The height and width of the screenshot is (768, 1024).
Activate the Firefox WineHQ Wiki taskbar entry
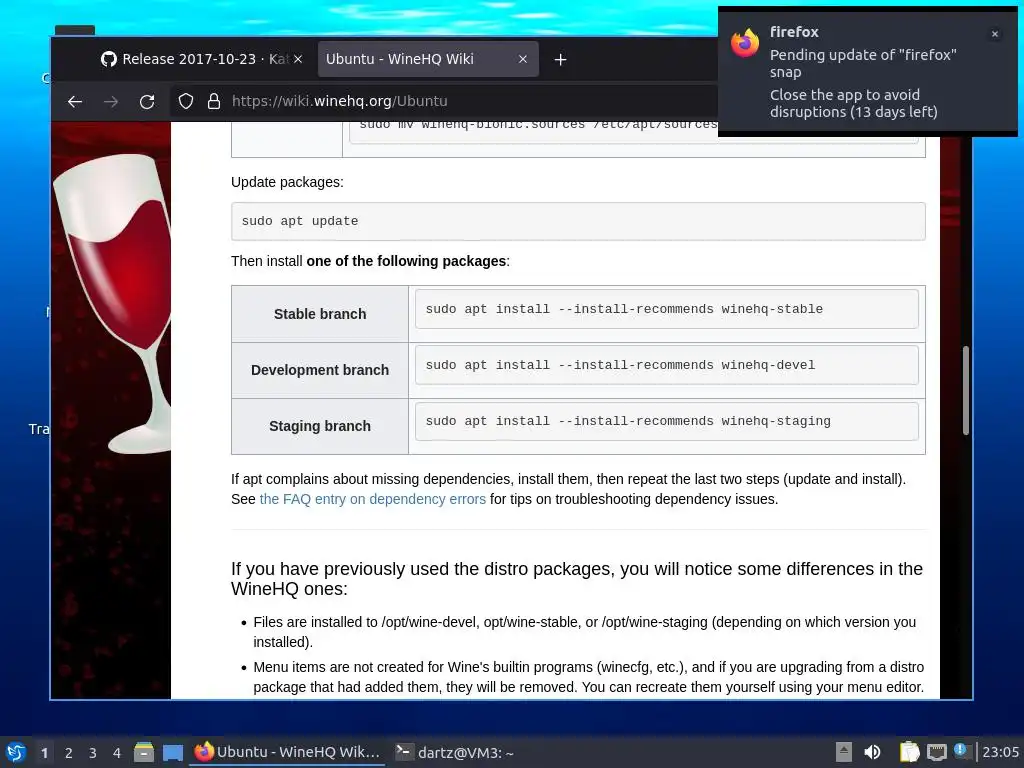coord(287,752)
